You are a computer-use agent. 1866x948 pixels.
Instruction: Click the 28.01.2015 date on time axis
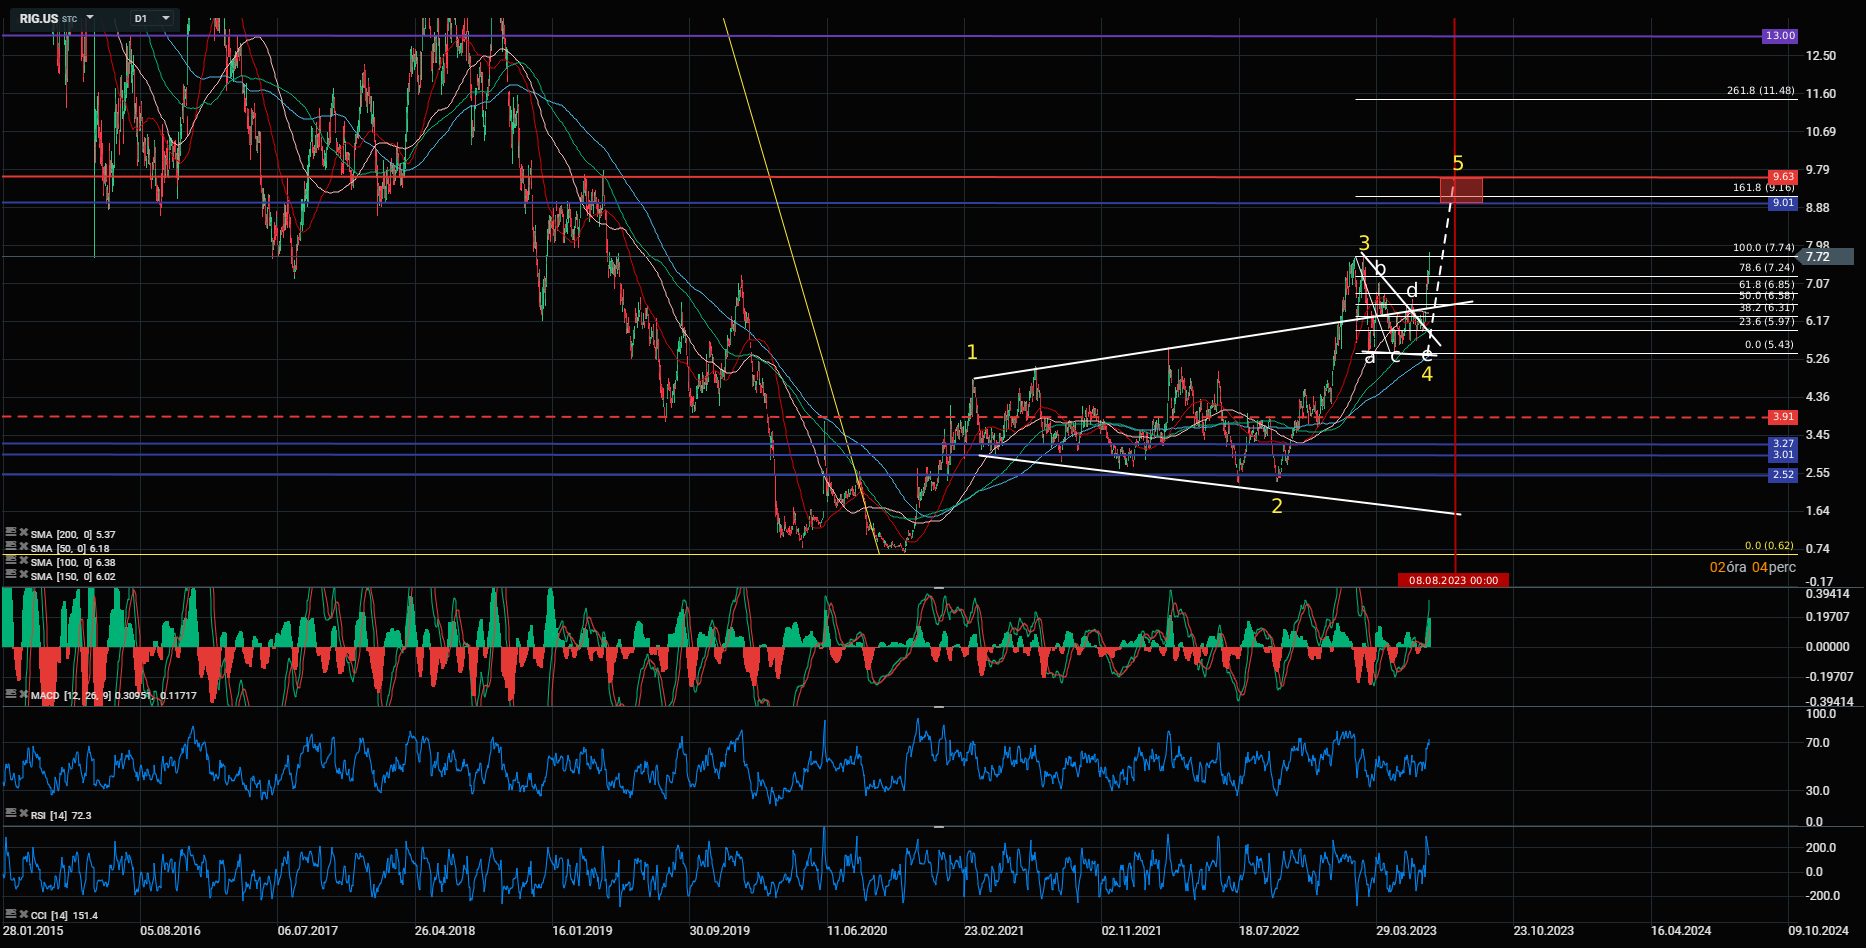(x=33, y=931)
